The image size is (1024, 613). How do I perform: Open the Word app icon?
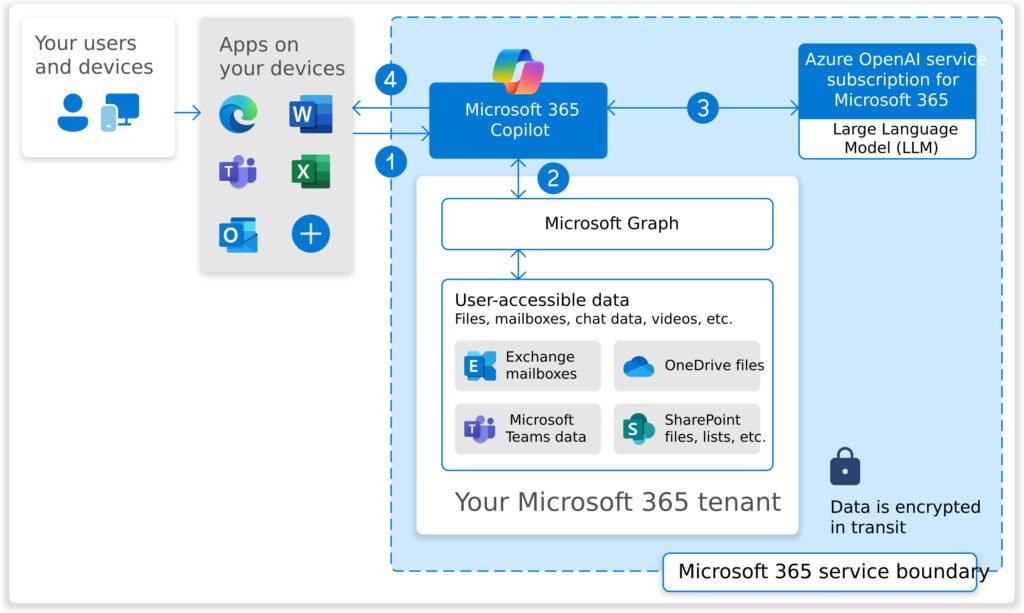[310, 114]
